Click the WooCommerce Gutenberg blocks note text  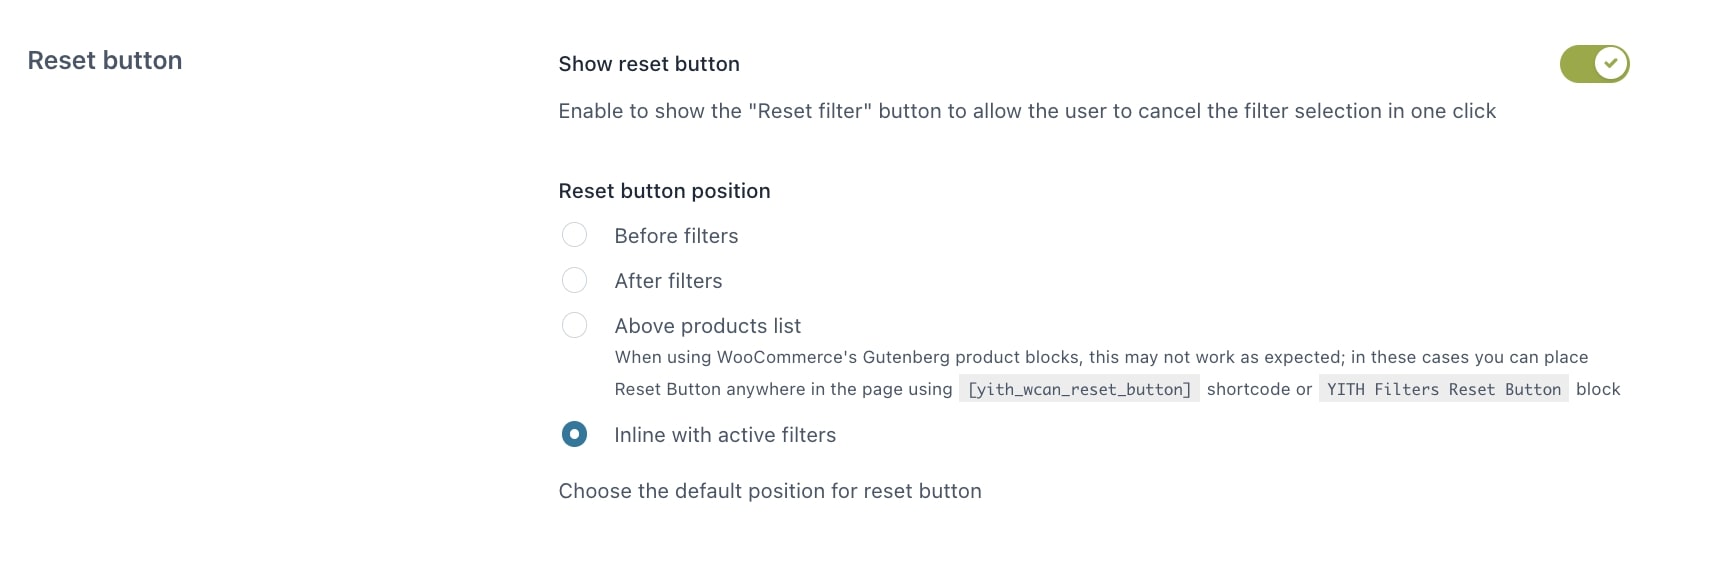tap(1101, 357)
